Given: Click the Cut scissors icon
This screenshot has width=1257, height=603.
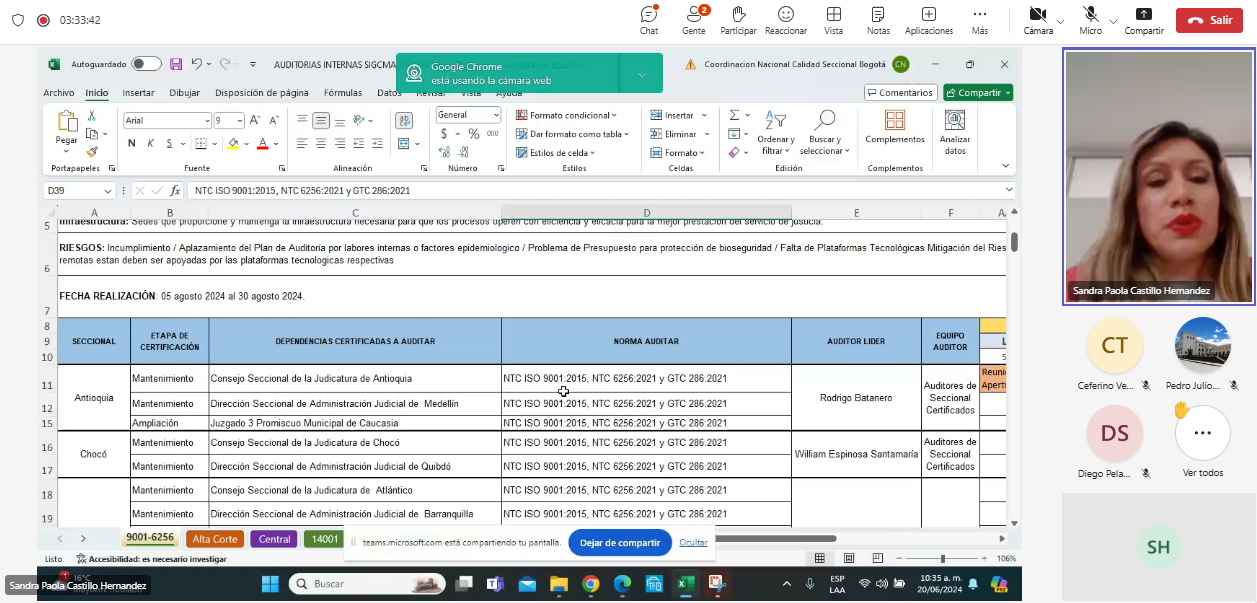Looking at the screenshot, I should pos(92,116).
